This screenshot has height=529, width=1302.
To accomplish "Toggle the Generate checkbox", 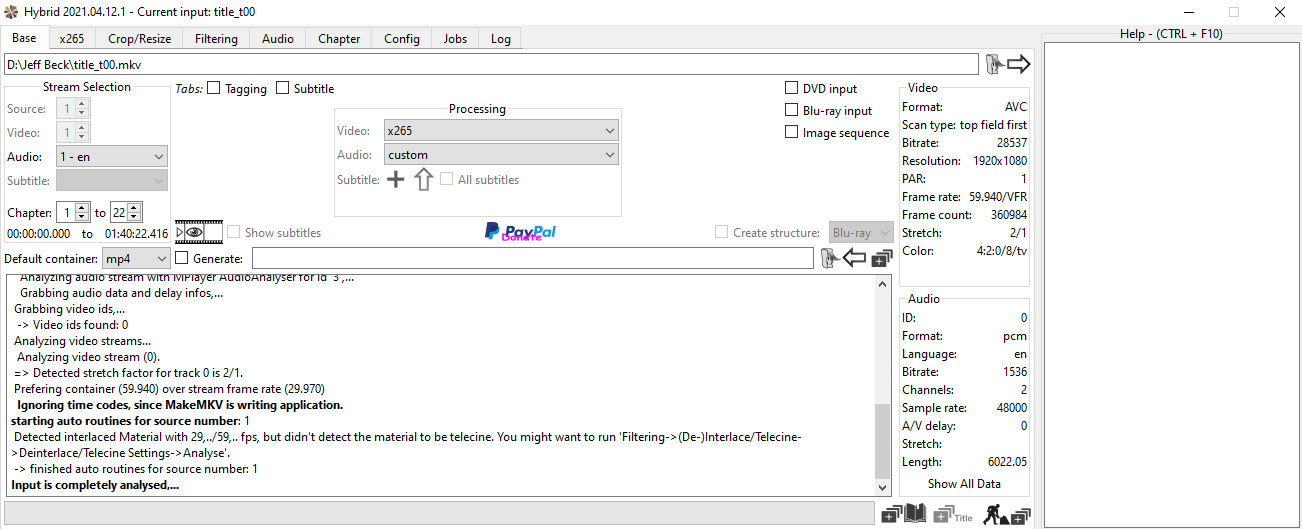I will click(182, 258).
